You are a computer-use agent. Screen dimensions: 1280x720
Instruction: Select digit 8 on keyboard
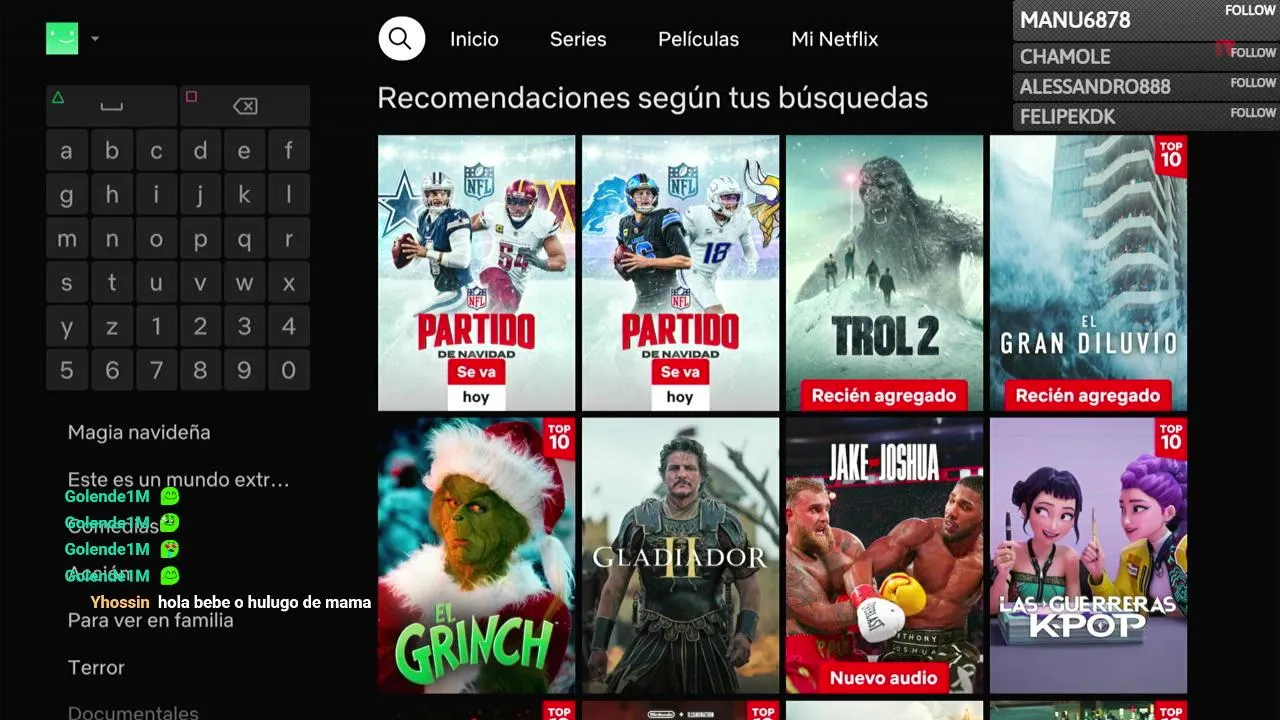[200, 370]
